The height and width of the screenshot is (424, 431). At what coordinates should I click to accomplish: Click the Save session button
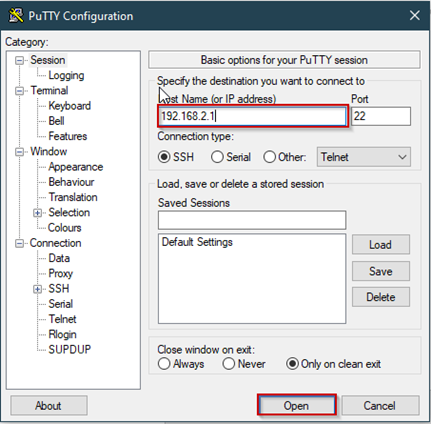pyautogui.click(x=381, y=271)
